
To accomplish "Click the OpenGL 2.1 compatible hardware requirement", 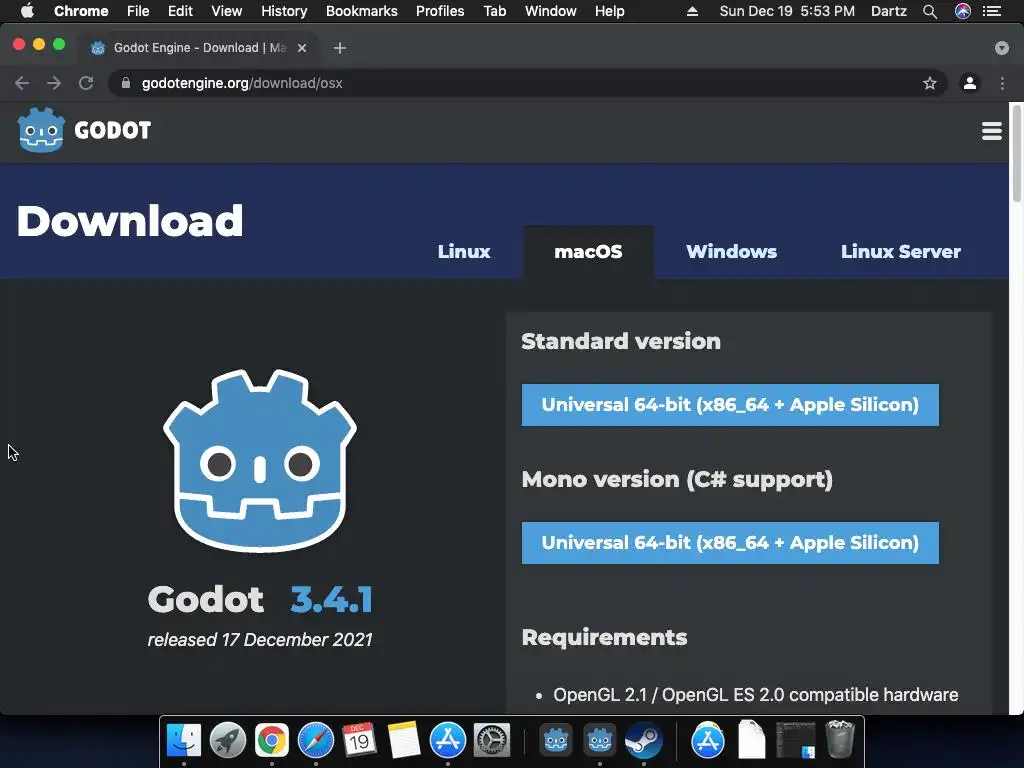I will click(x=756, y=695).
